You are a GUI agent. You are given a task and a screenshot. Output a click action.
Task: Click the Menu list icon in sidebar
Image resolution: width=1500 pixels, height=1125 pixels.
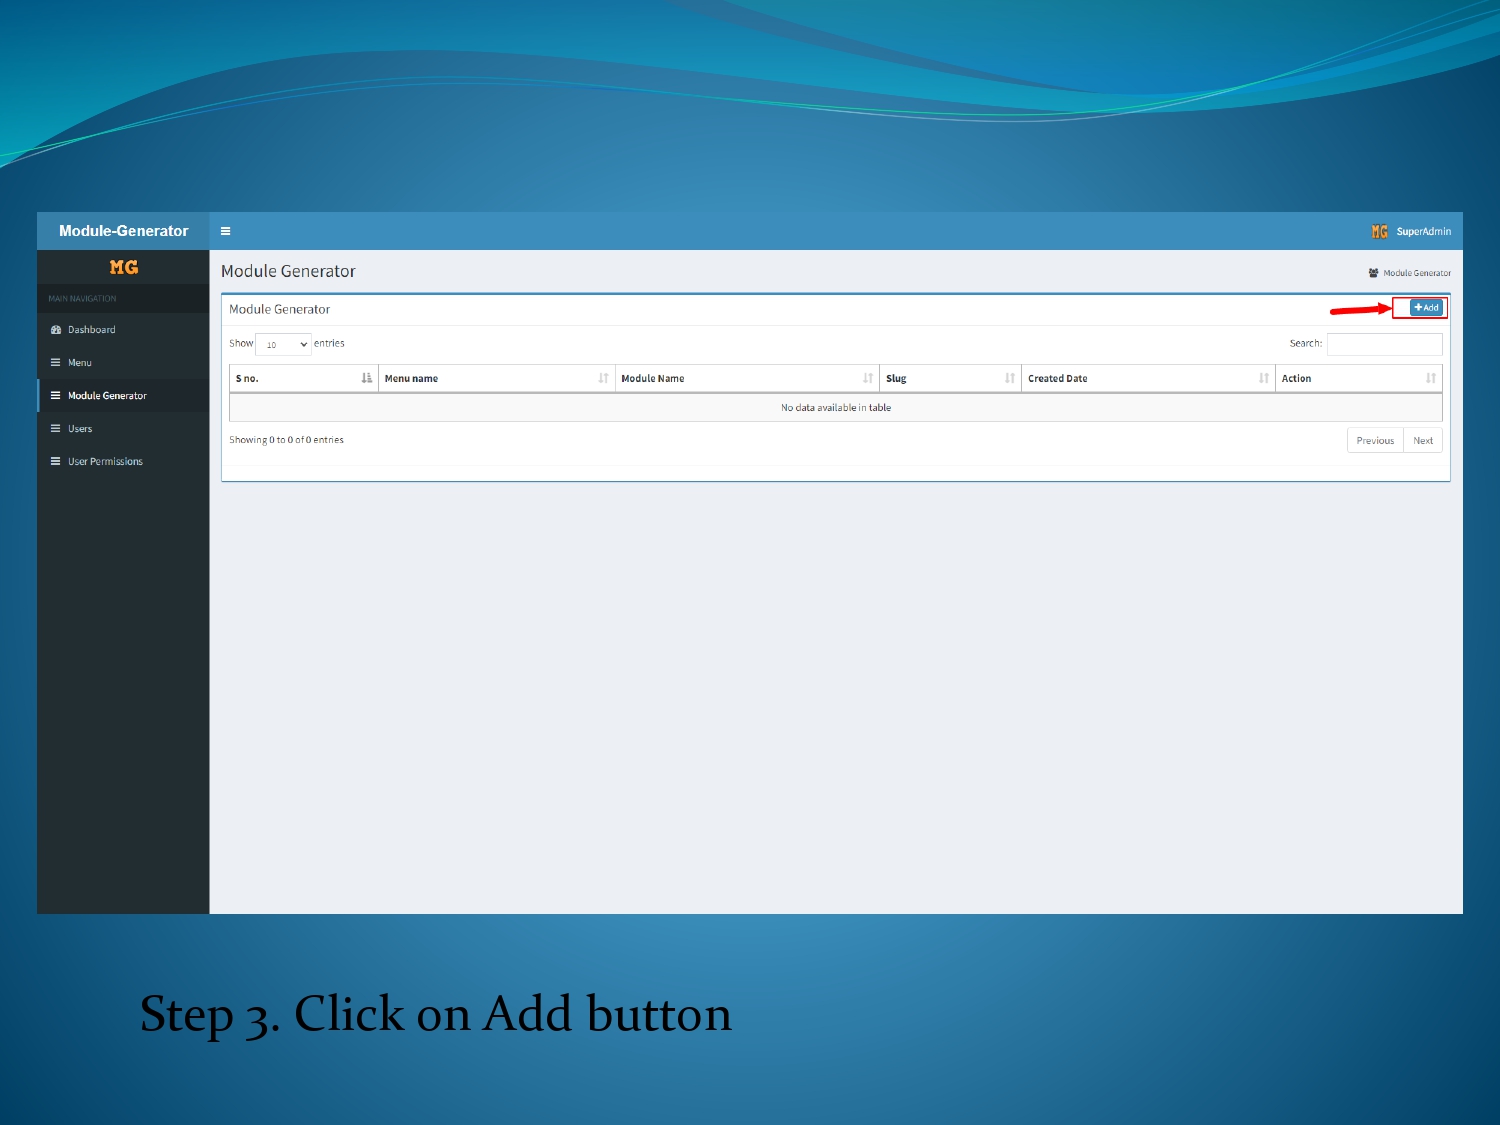coord(56,362)
